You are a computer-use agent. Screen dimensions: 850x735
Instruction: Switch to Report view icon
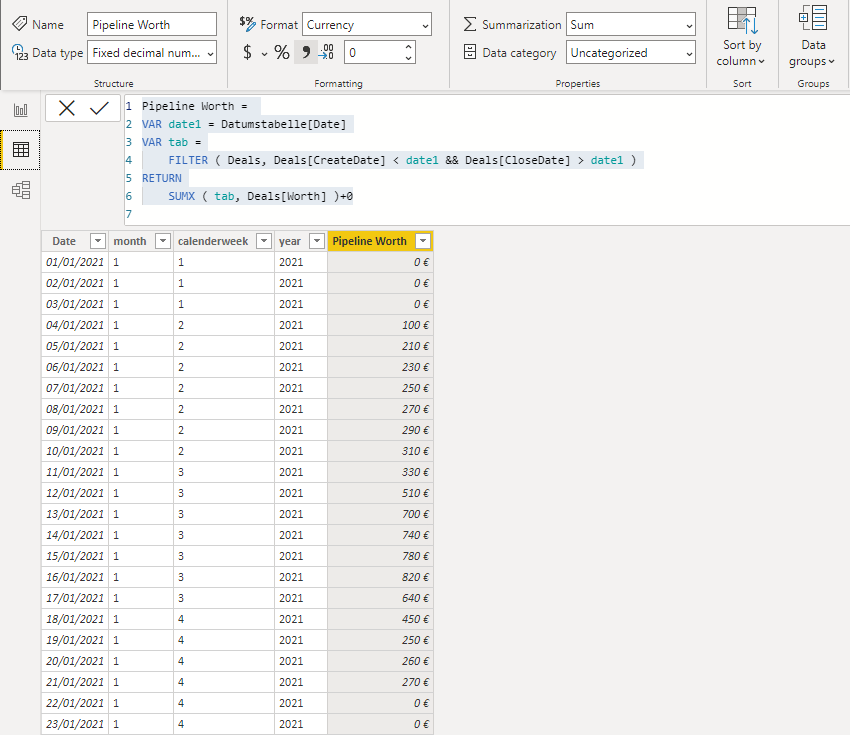pos(21,110)
